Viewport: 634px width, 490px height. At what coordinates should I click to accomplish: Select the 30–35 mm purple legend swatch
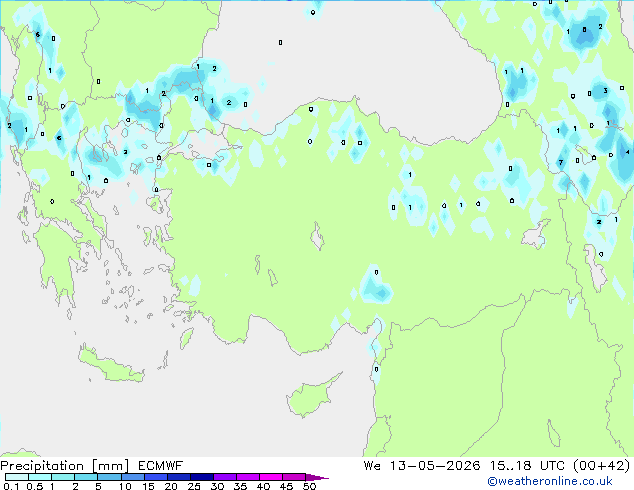[x=224, y=477]
